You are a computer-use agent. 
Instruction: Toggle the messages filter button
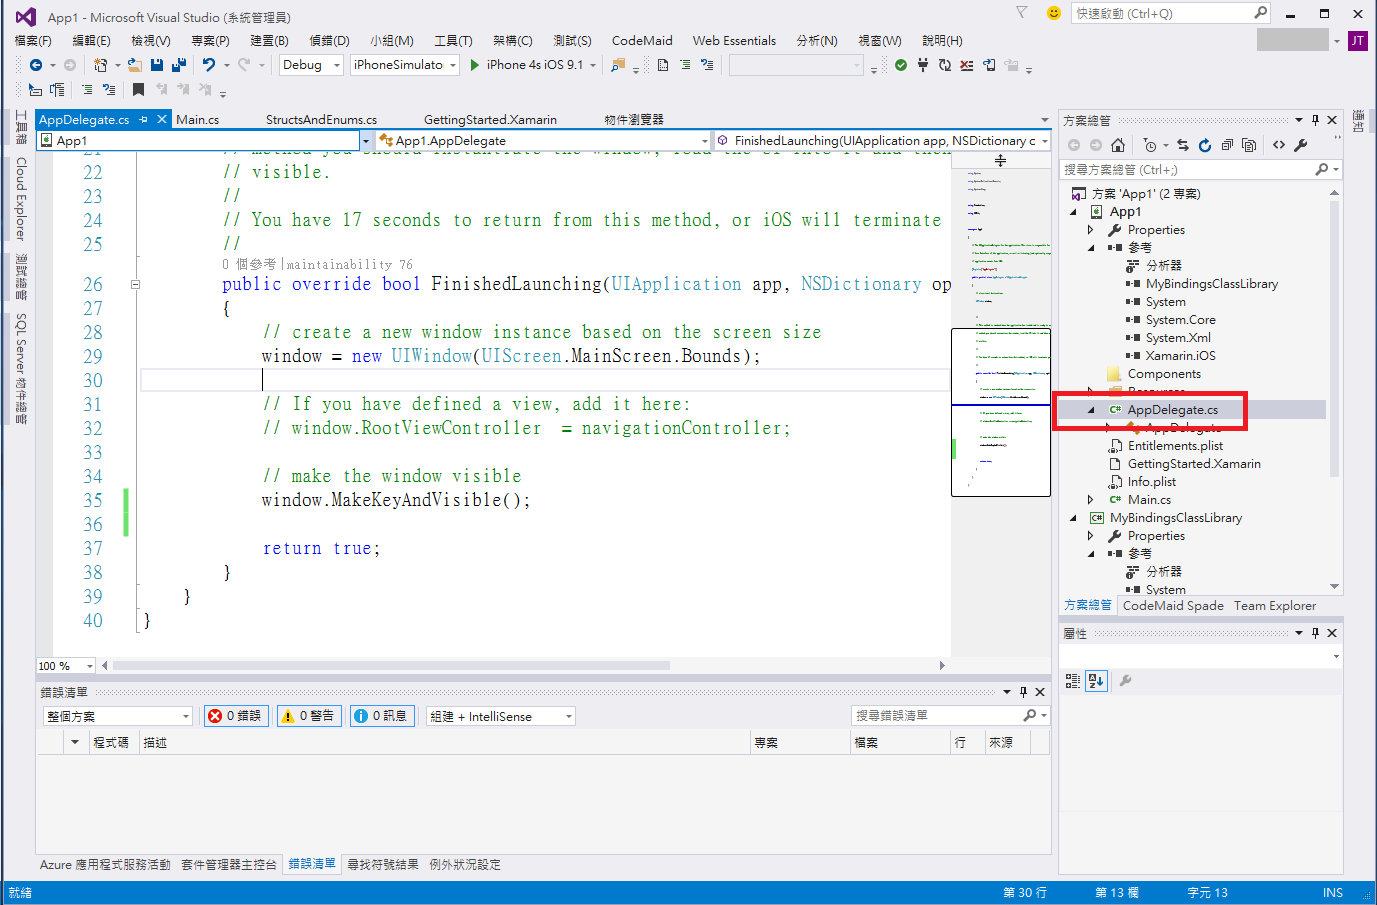point(382,716)
